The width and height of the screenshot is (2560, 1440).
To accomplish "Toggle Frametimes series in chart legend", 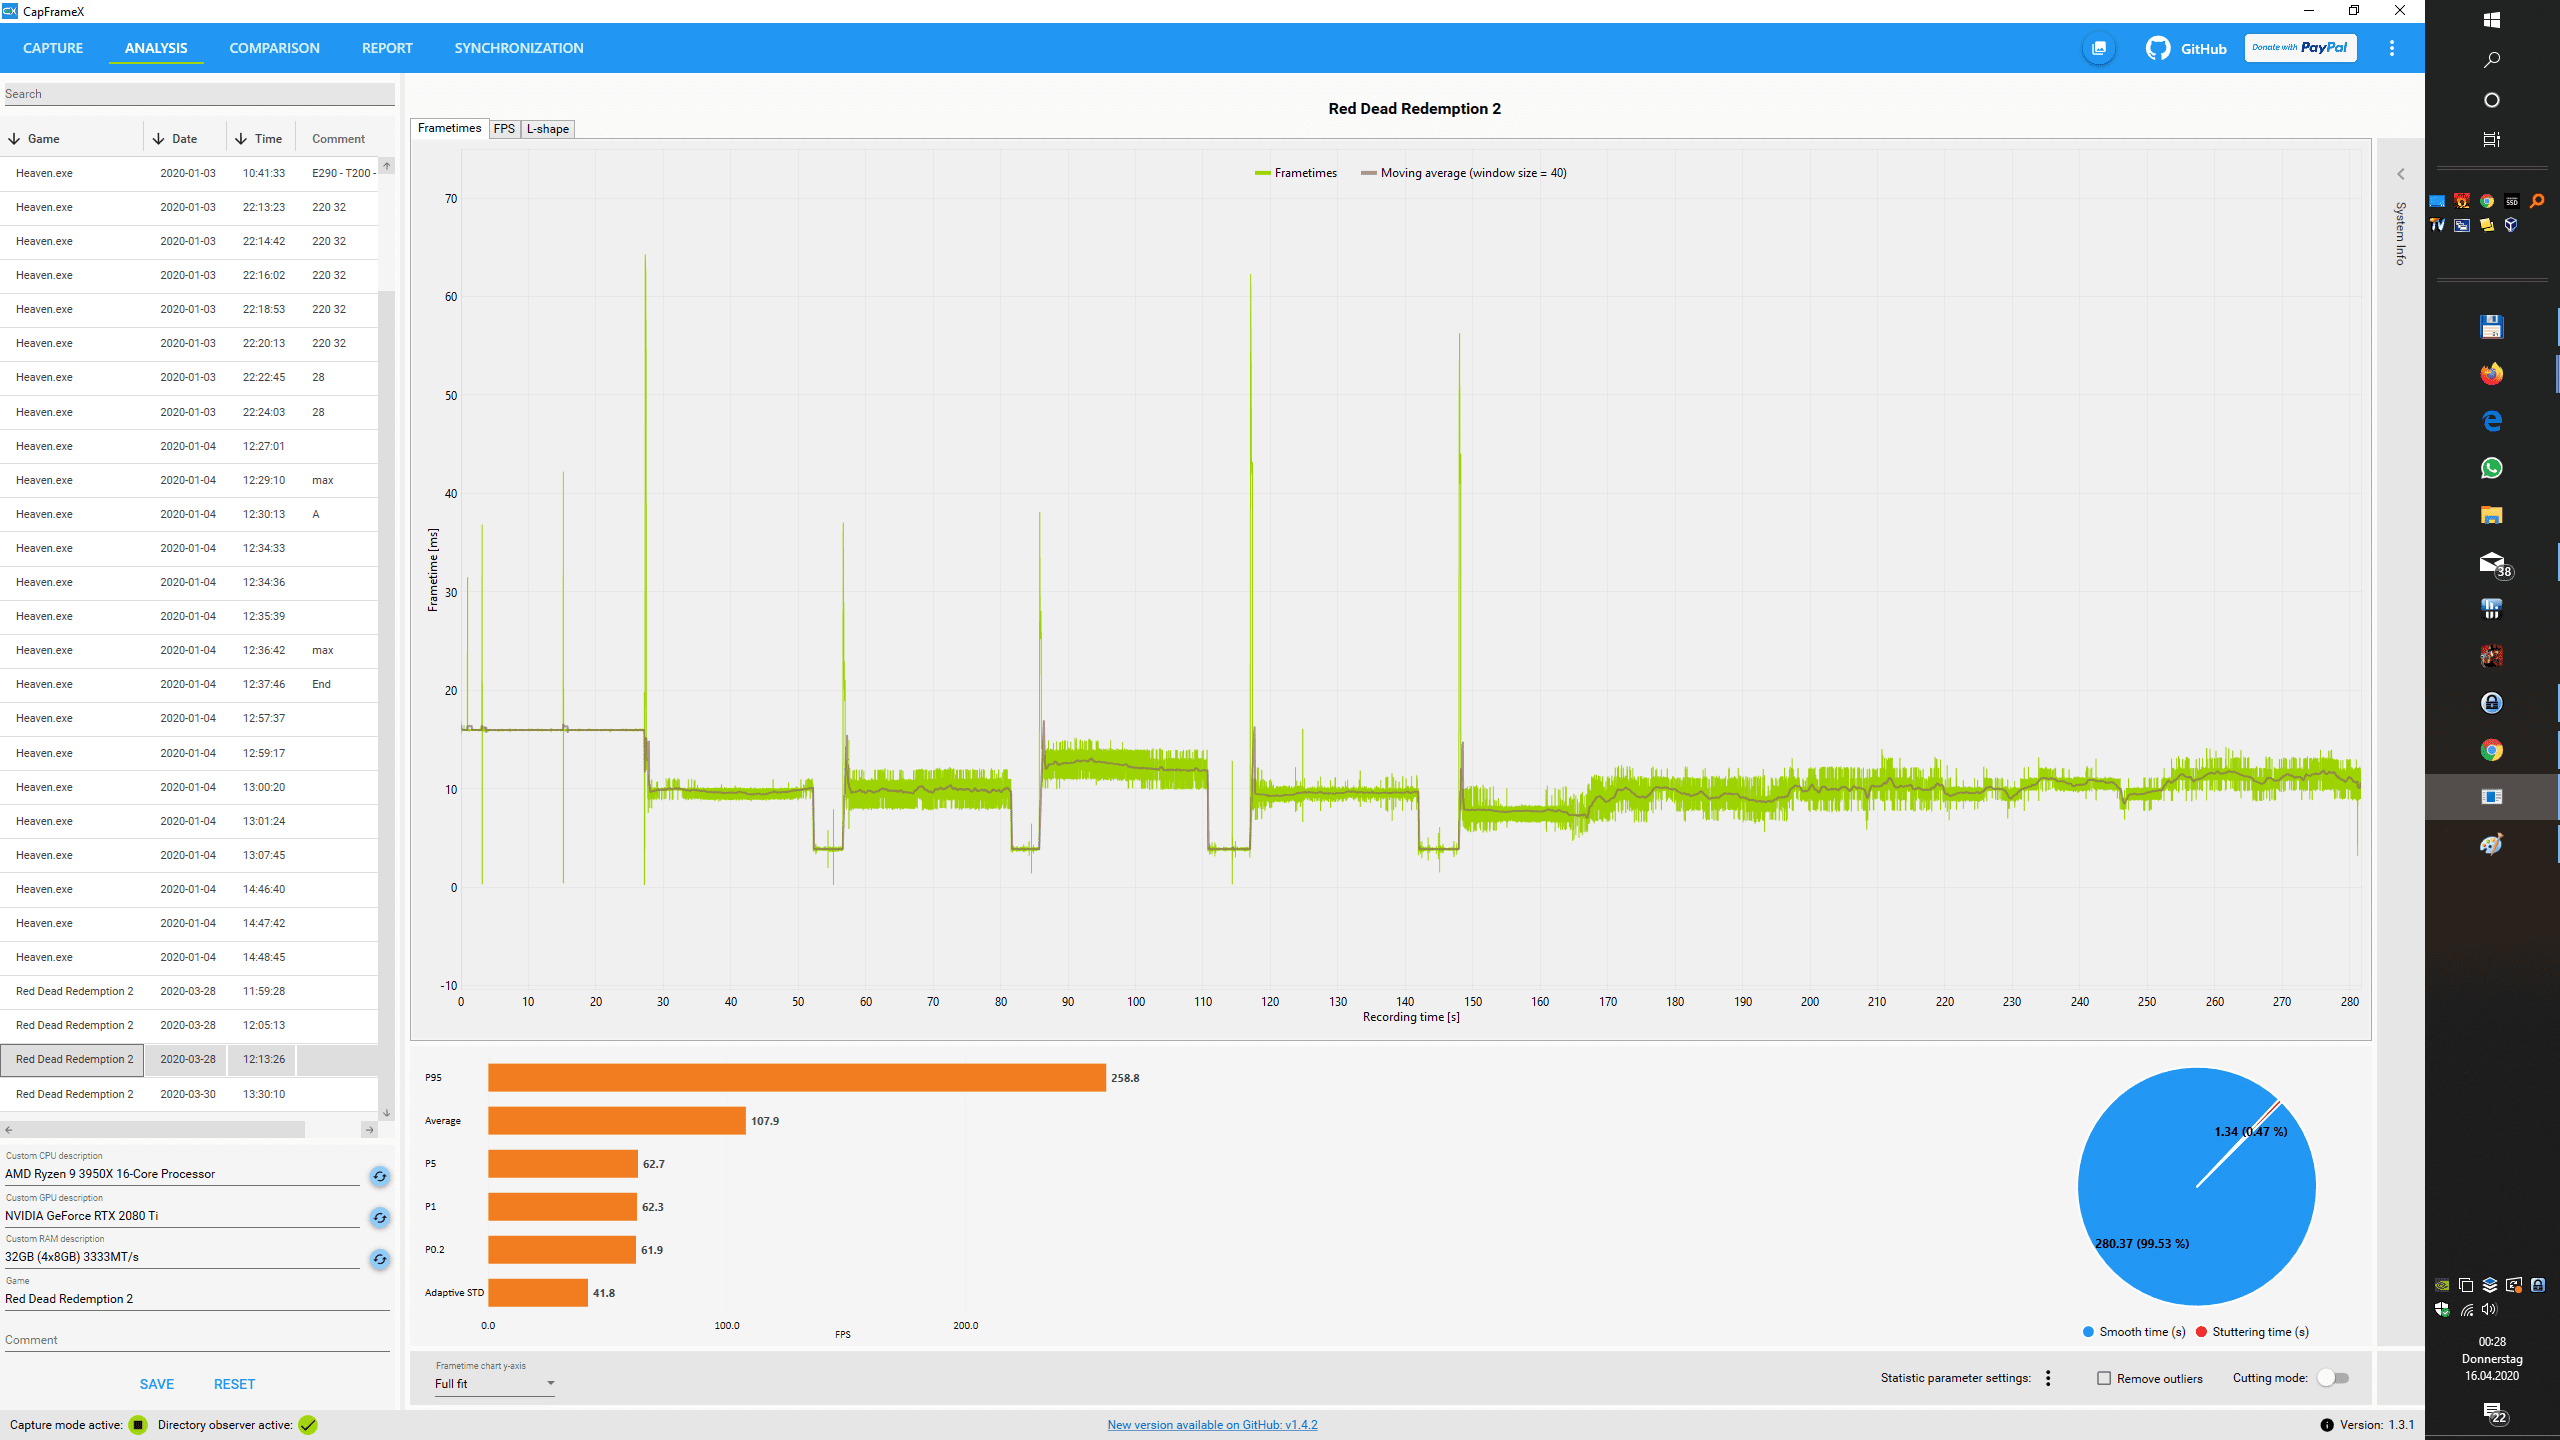I will tap(1296, 173).
